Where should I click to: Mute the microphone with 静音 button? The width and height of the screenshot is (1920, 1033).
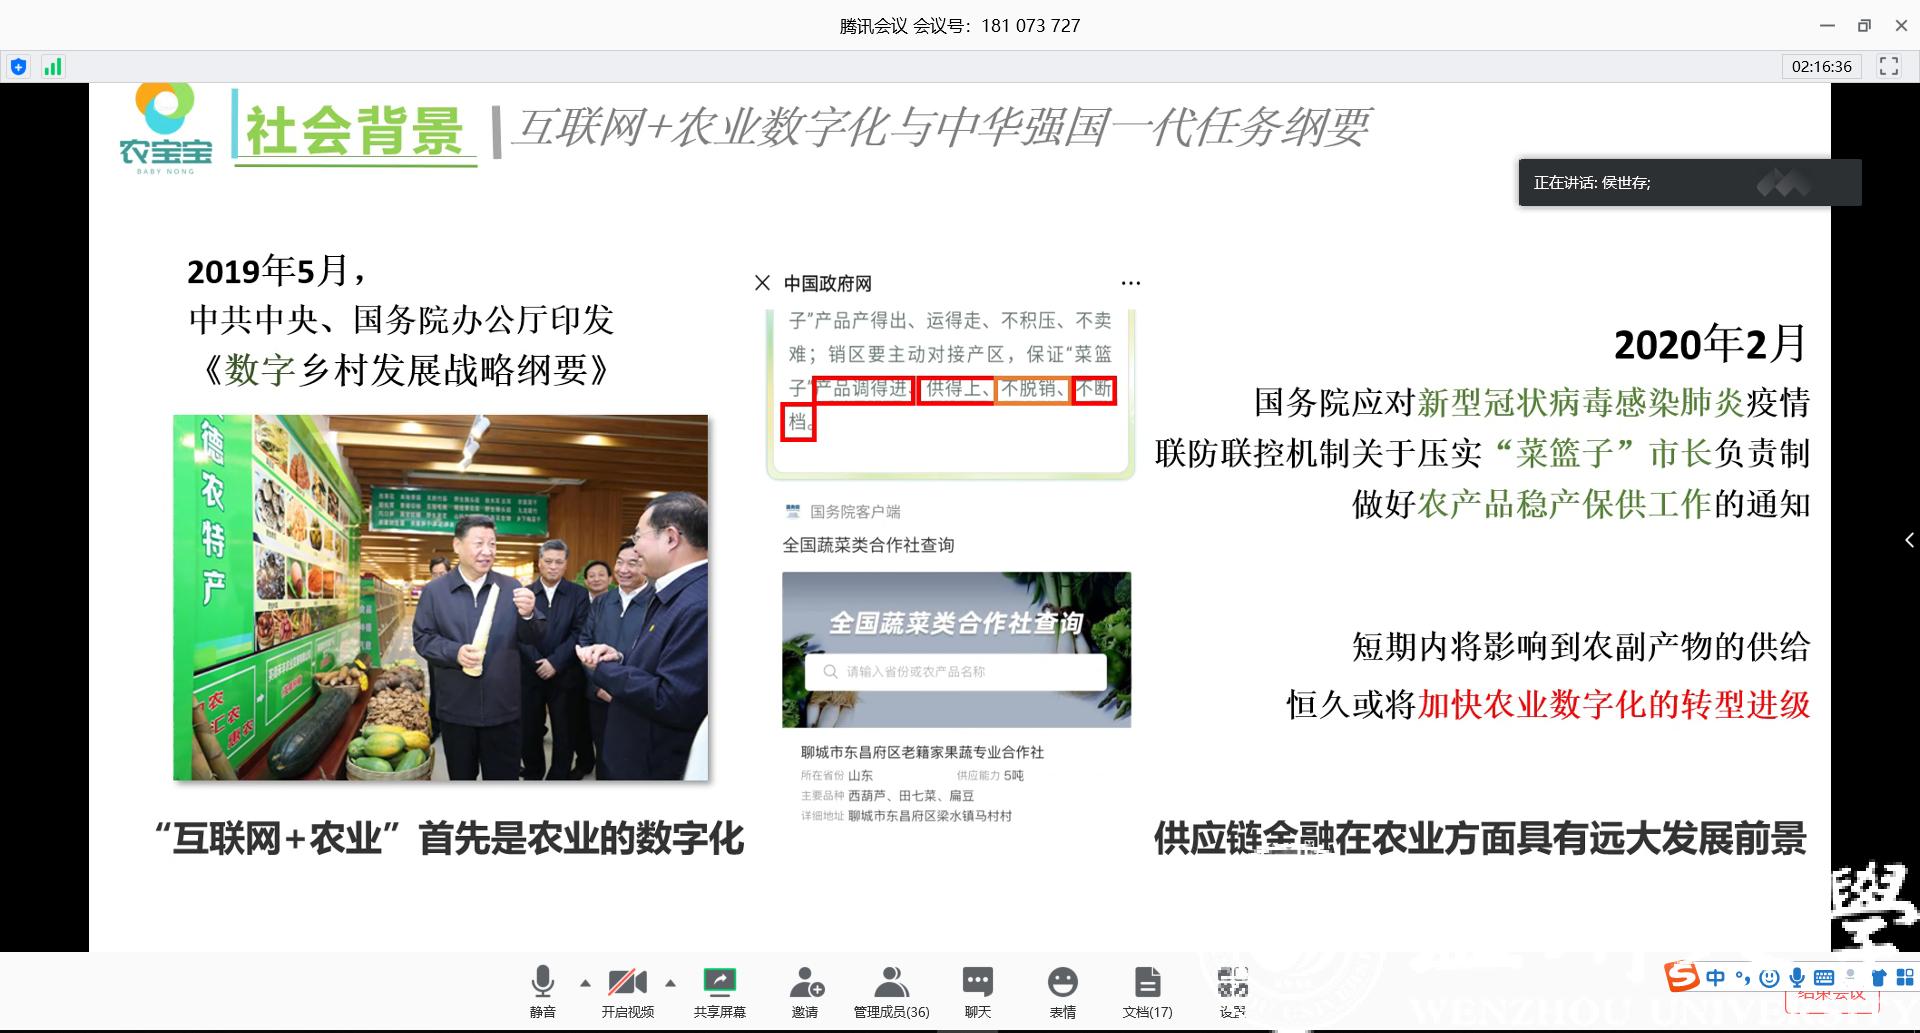coord(542,990)
